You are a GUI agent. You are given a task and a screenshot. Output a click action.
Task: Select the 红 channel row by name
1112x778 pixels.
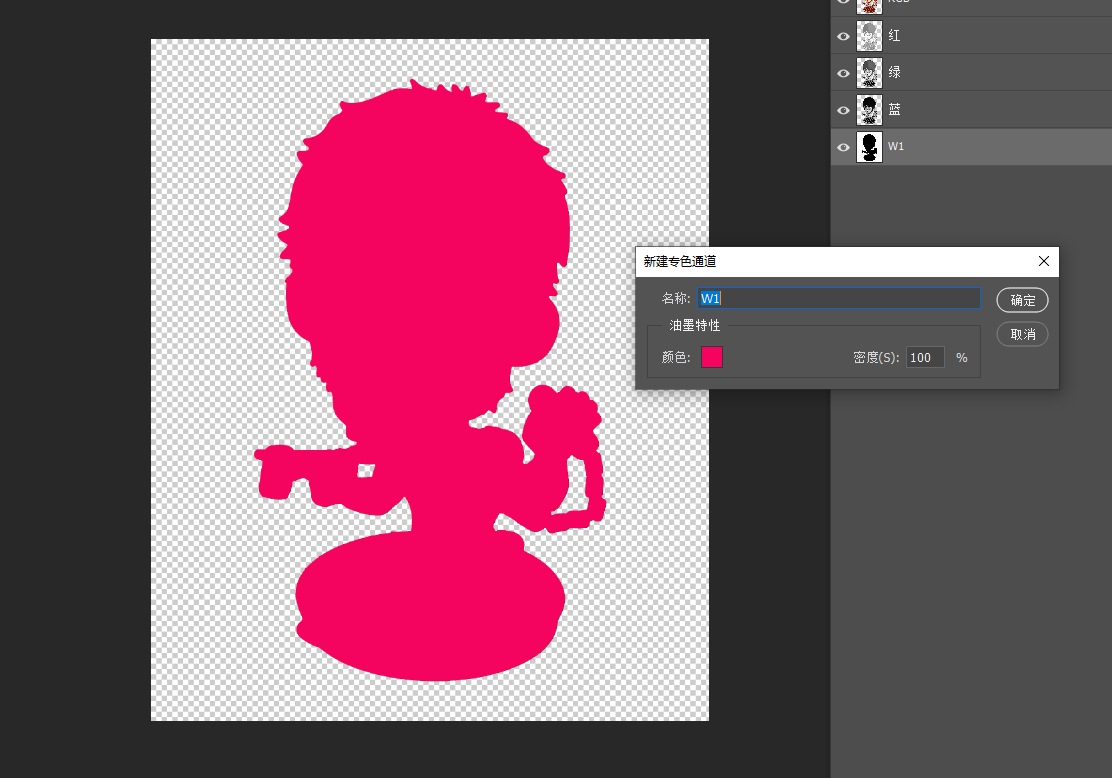point(895,36)
